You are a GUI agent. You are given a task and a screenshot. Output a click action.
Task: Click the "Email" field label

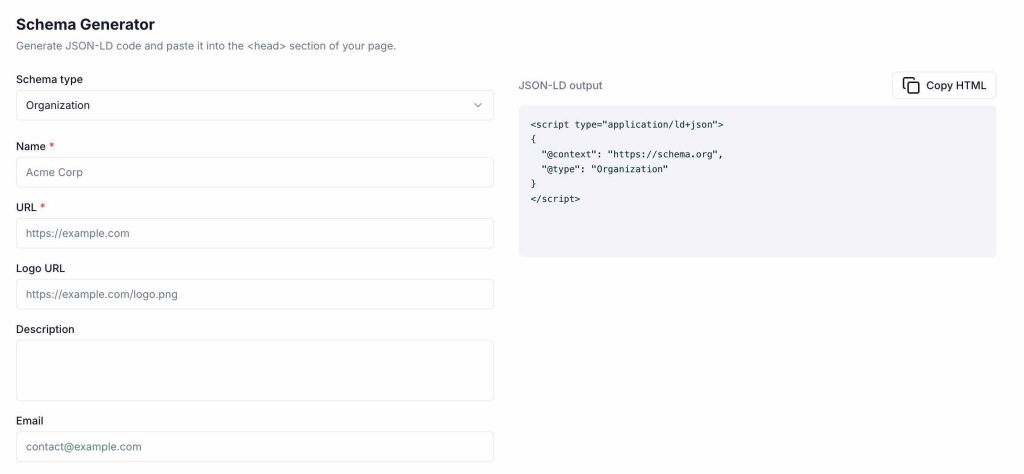pyautogui.click(x=30, y=421)
